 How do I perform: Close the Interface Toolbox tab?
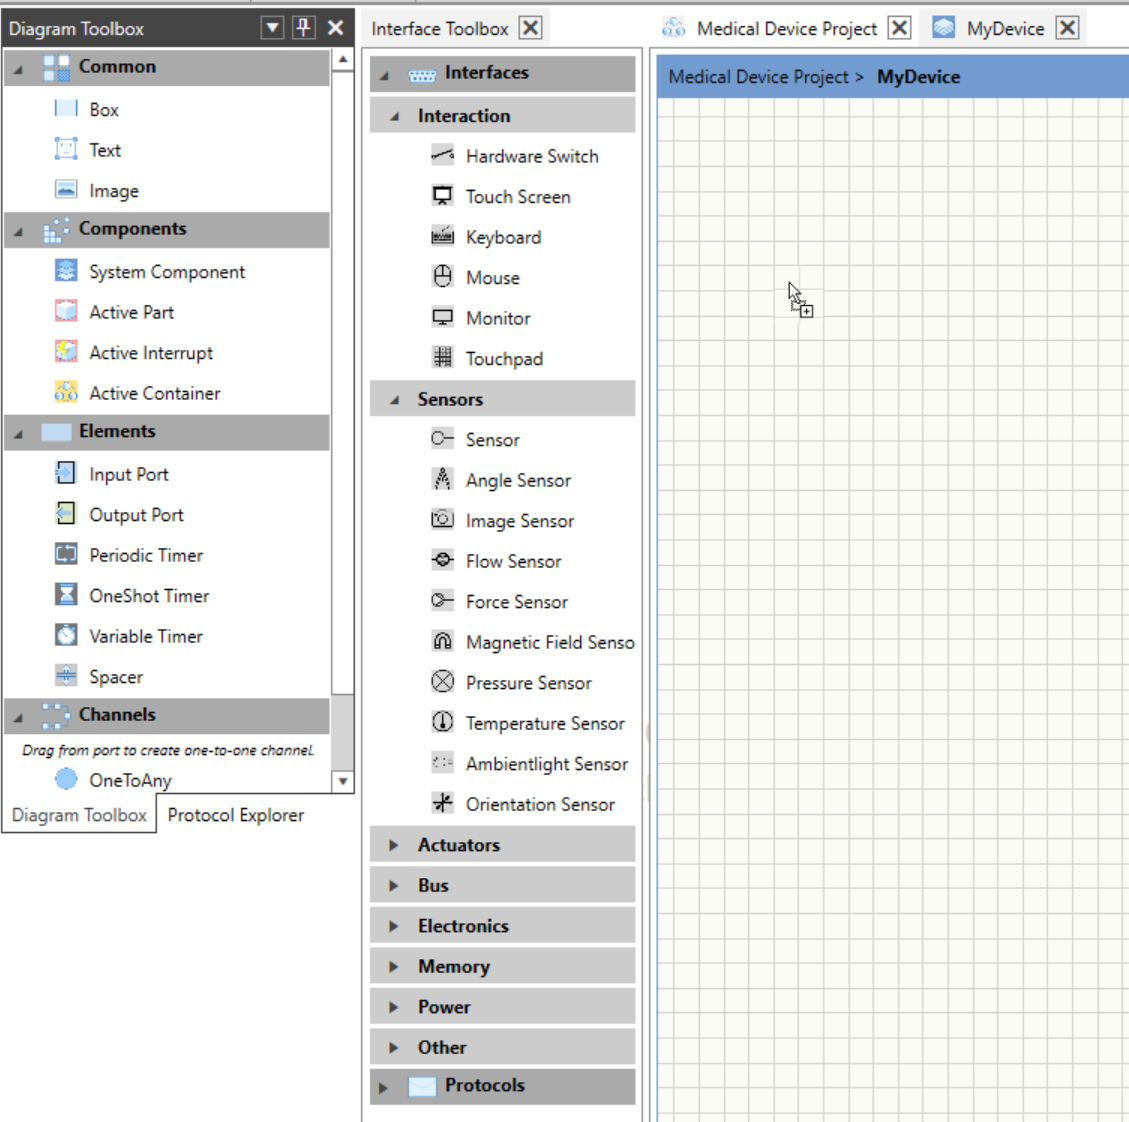point(531,28)
